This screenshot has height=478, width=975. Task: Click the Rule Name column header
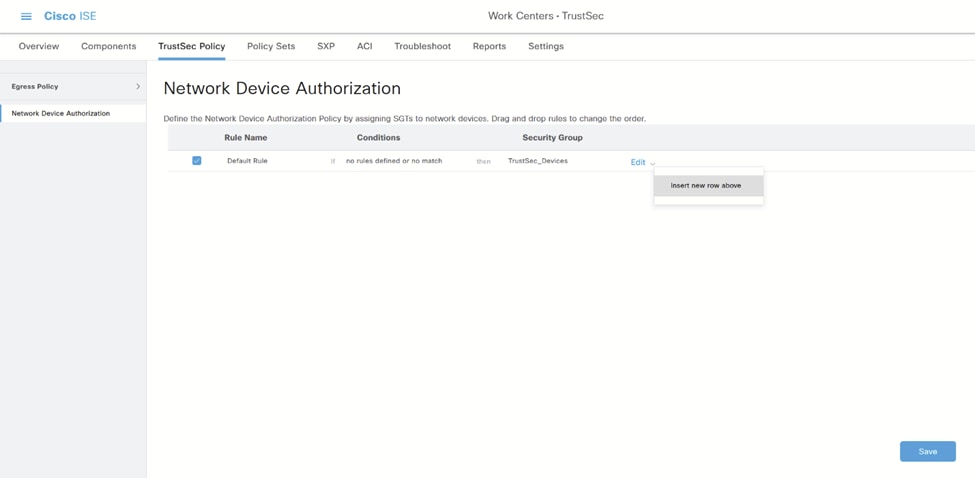point(246,137)
